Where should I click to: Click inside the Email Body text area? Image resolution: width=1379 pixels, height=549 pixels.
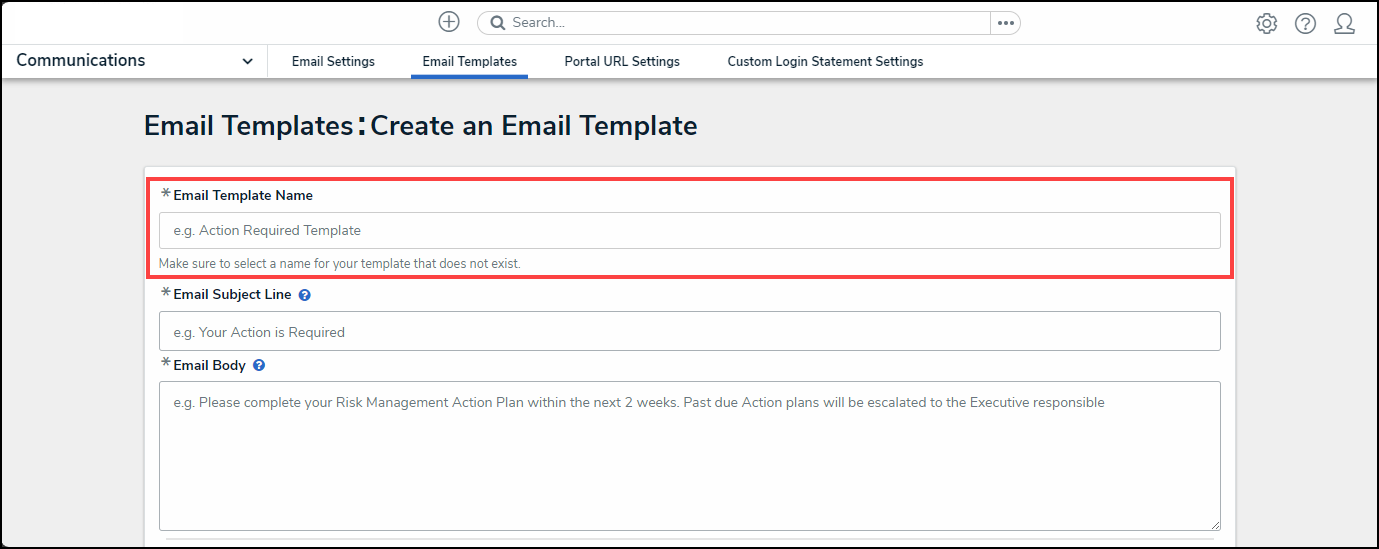coord(689,456)
